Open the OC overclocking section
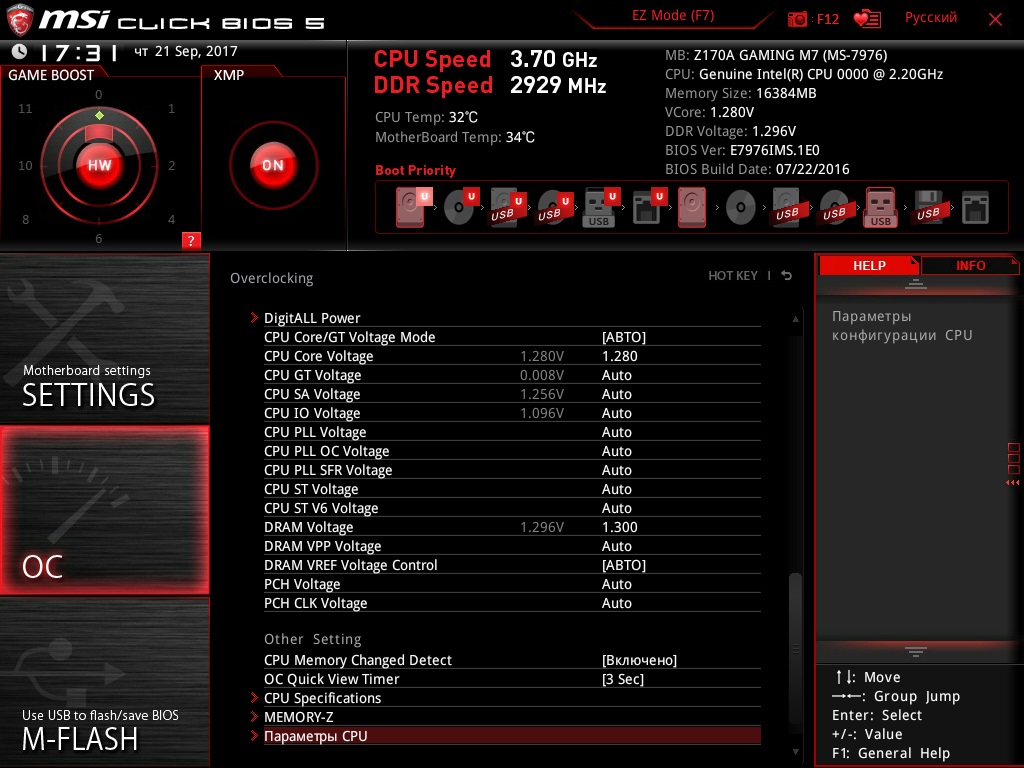 [104, 511]
